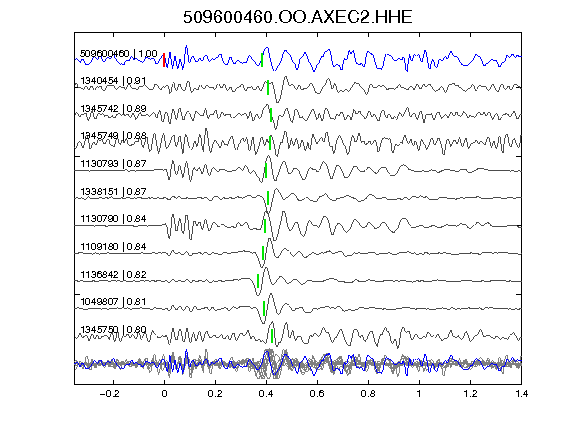Select the green marker on trace 1345742
The image size is (576, 432).
click(x=271, y=115)
